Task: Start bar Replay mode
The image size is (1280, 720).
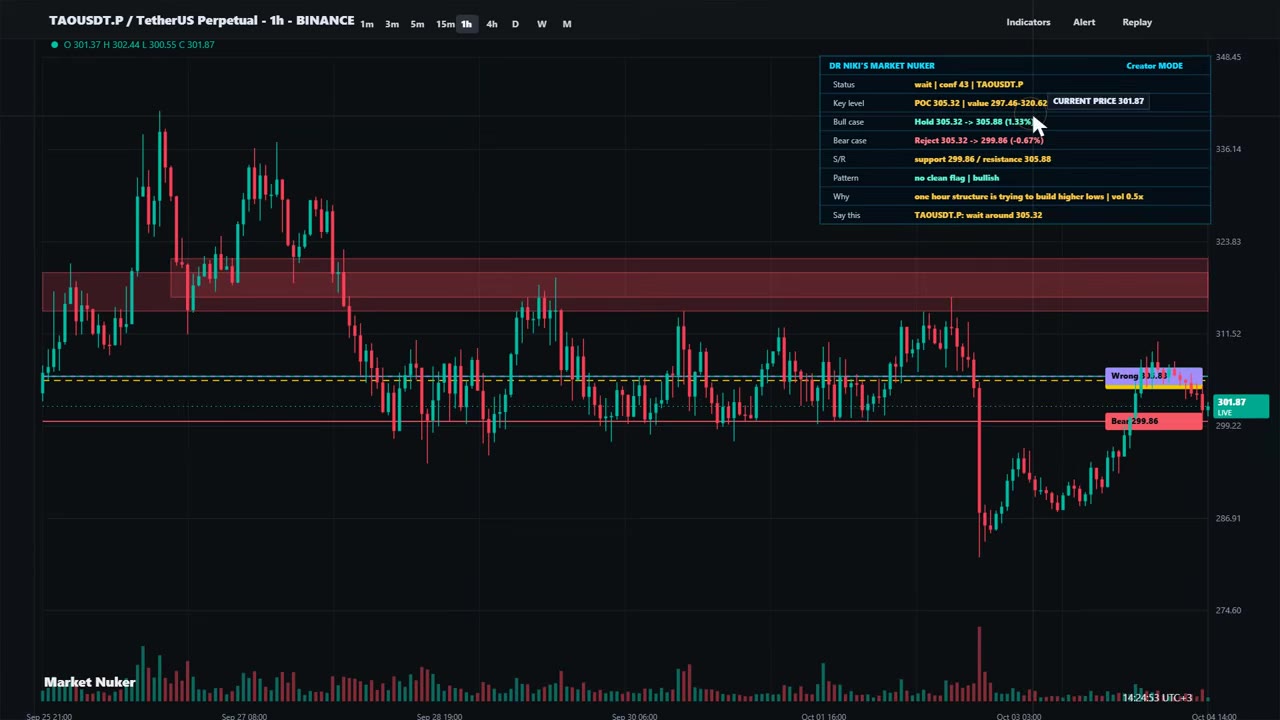Action: click(x=1137, y=22)
